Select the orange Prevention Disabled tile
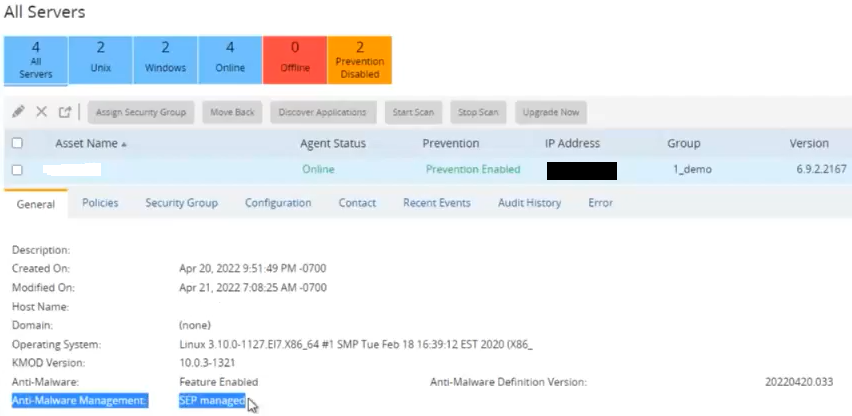This screenshot has height=416, width=852. click(359, 60)
